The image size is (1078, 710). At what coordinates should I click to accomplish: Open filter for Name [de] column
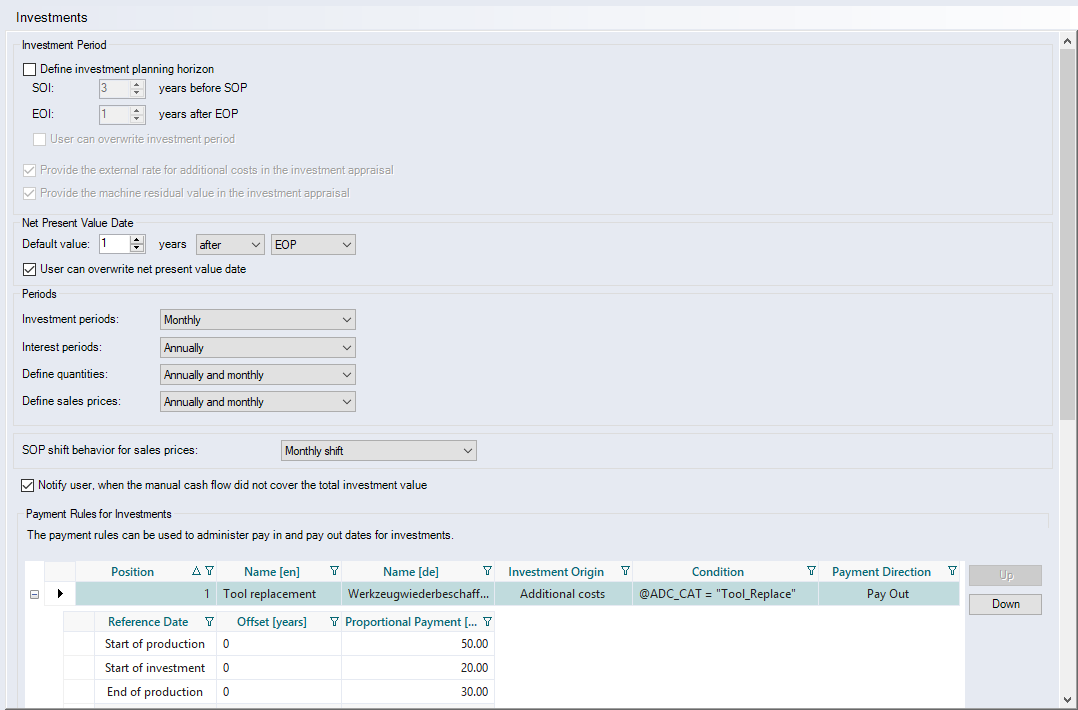click(487, 572)
